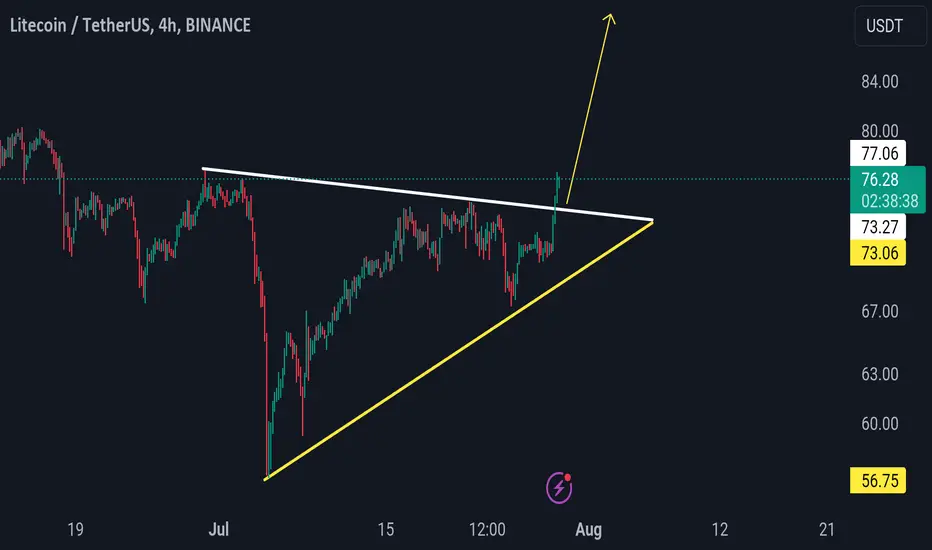
Task: Open the USDT currency selector
Action: click(x=889, y=26)
